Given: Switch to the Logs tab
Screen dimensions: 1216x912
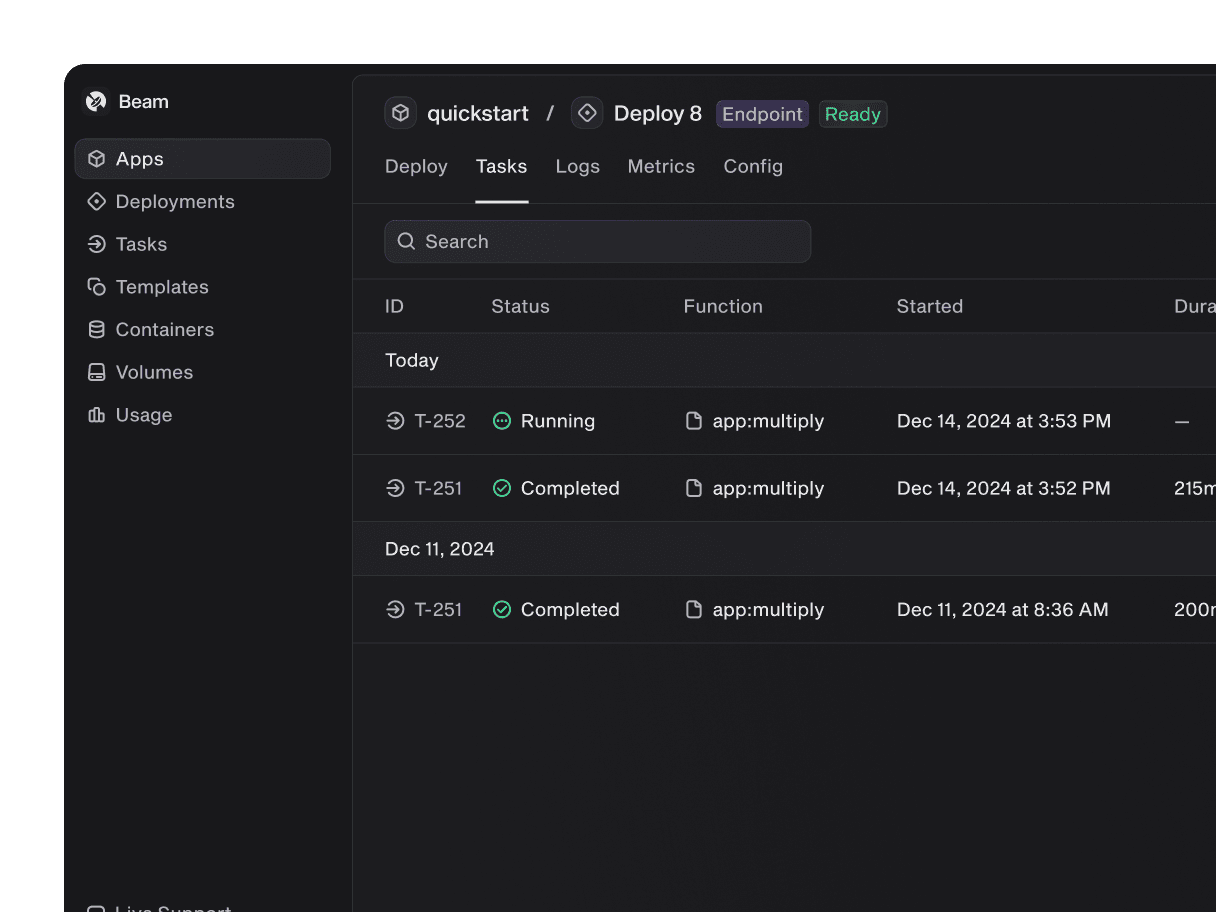Looking at the screenshot, I should coord(577,167).
